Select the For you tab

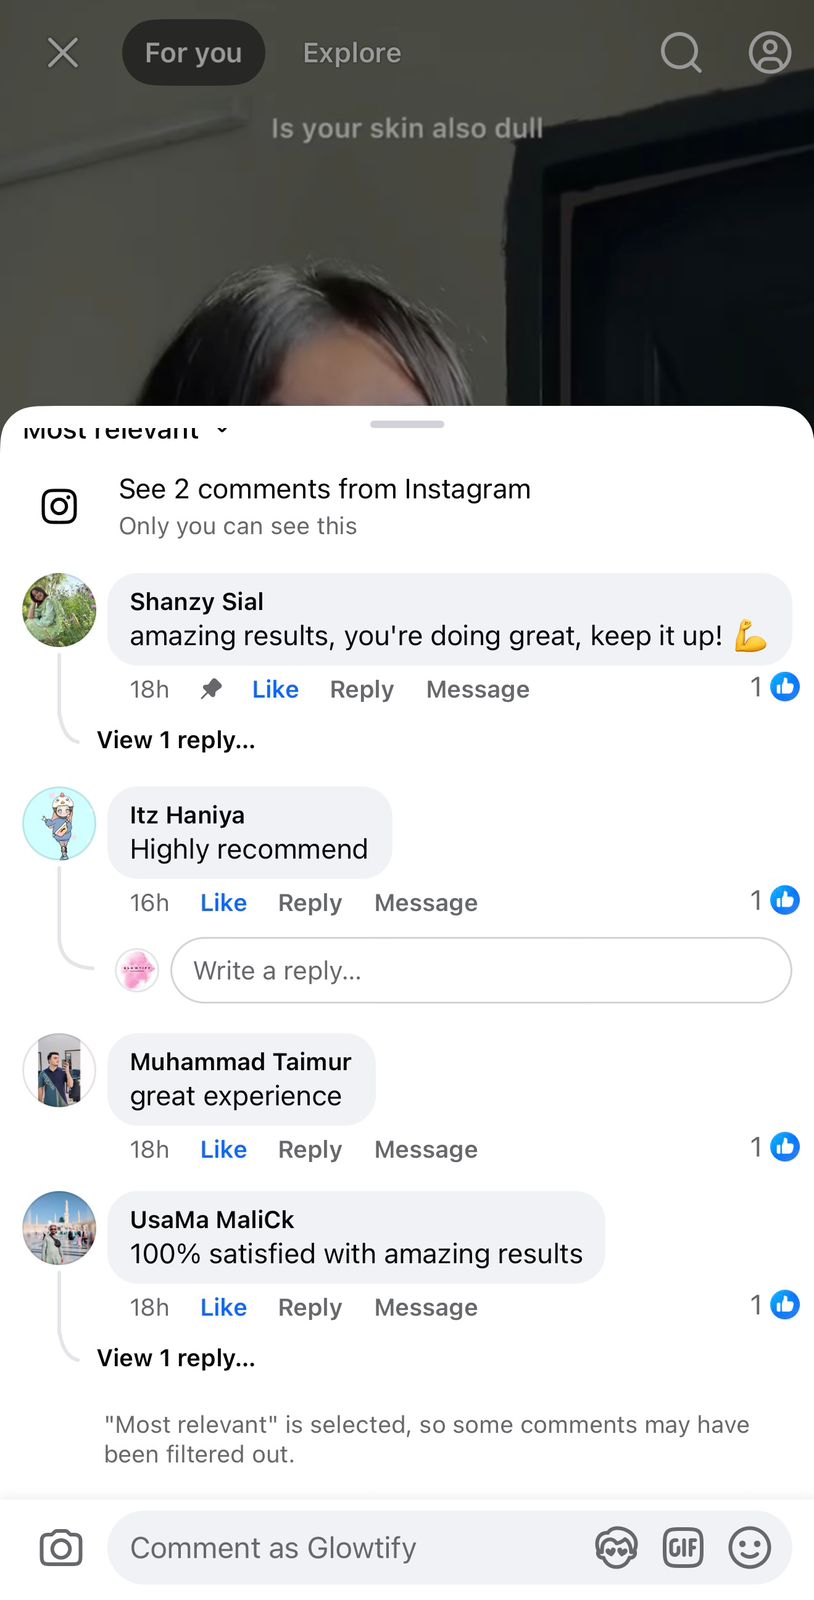193,52
